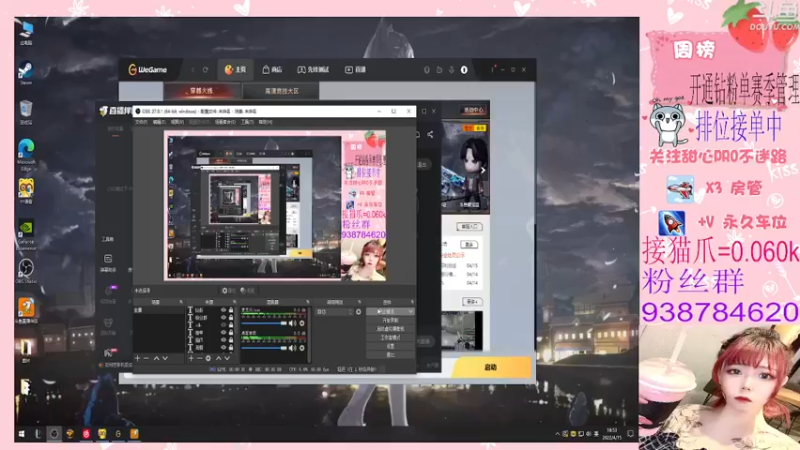The image size is (800, 450).
Task: Toggle visibility of the third source
Action: coord(223,325)
